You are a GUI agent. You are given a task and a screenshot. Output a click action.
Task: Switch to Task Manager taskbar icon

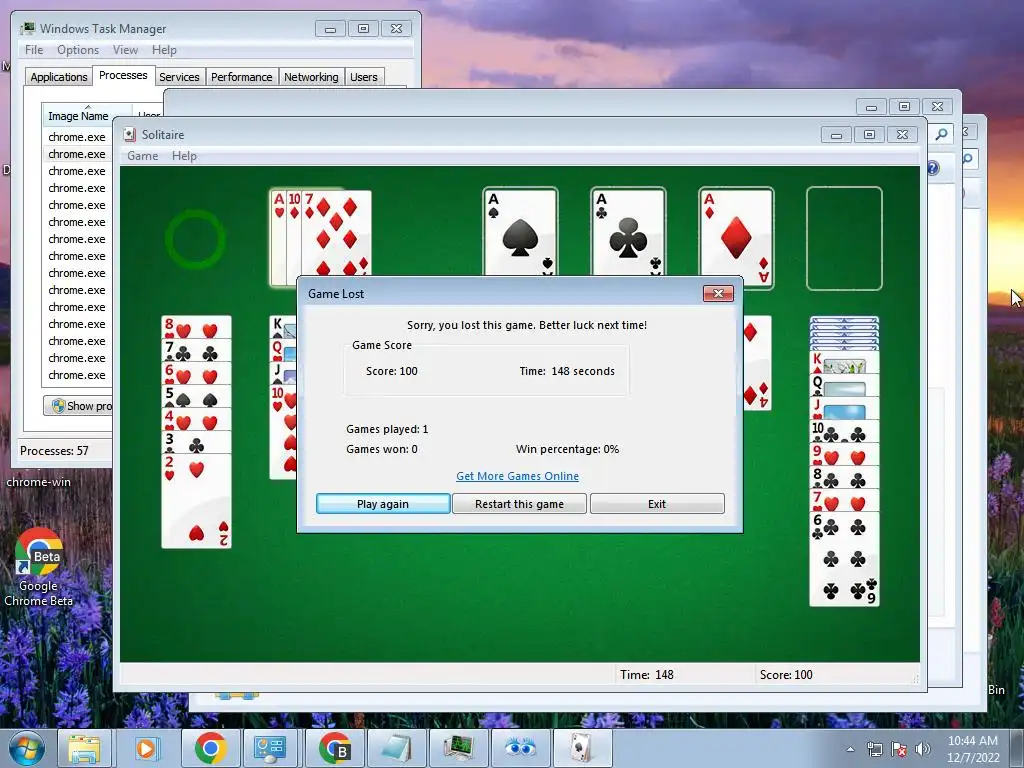[x=458, y=748]
